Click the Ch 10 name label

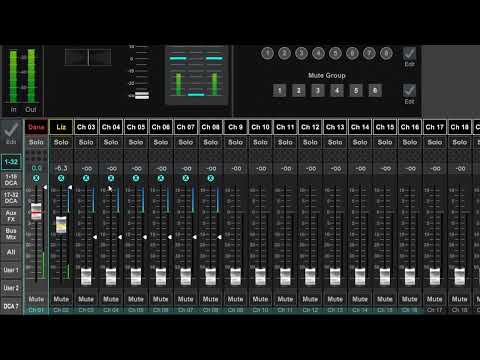coord(260,127)
